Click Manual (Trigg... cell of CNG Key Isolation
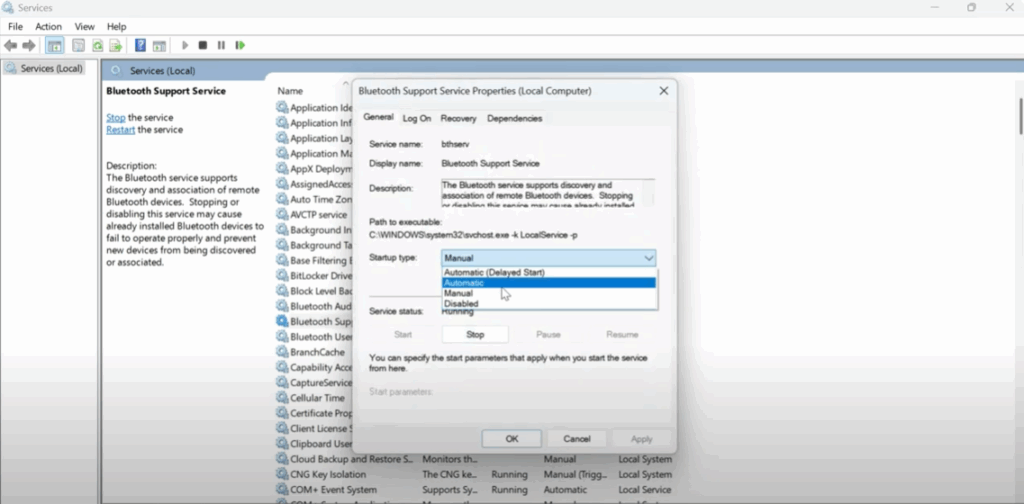 [575, 475]
